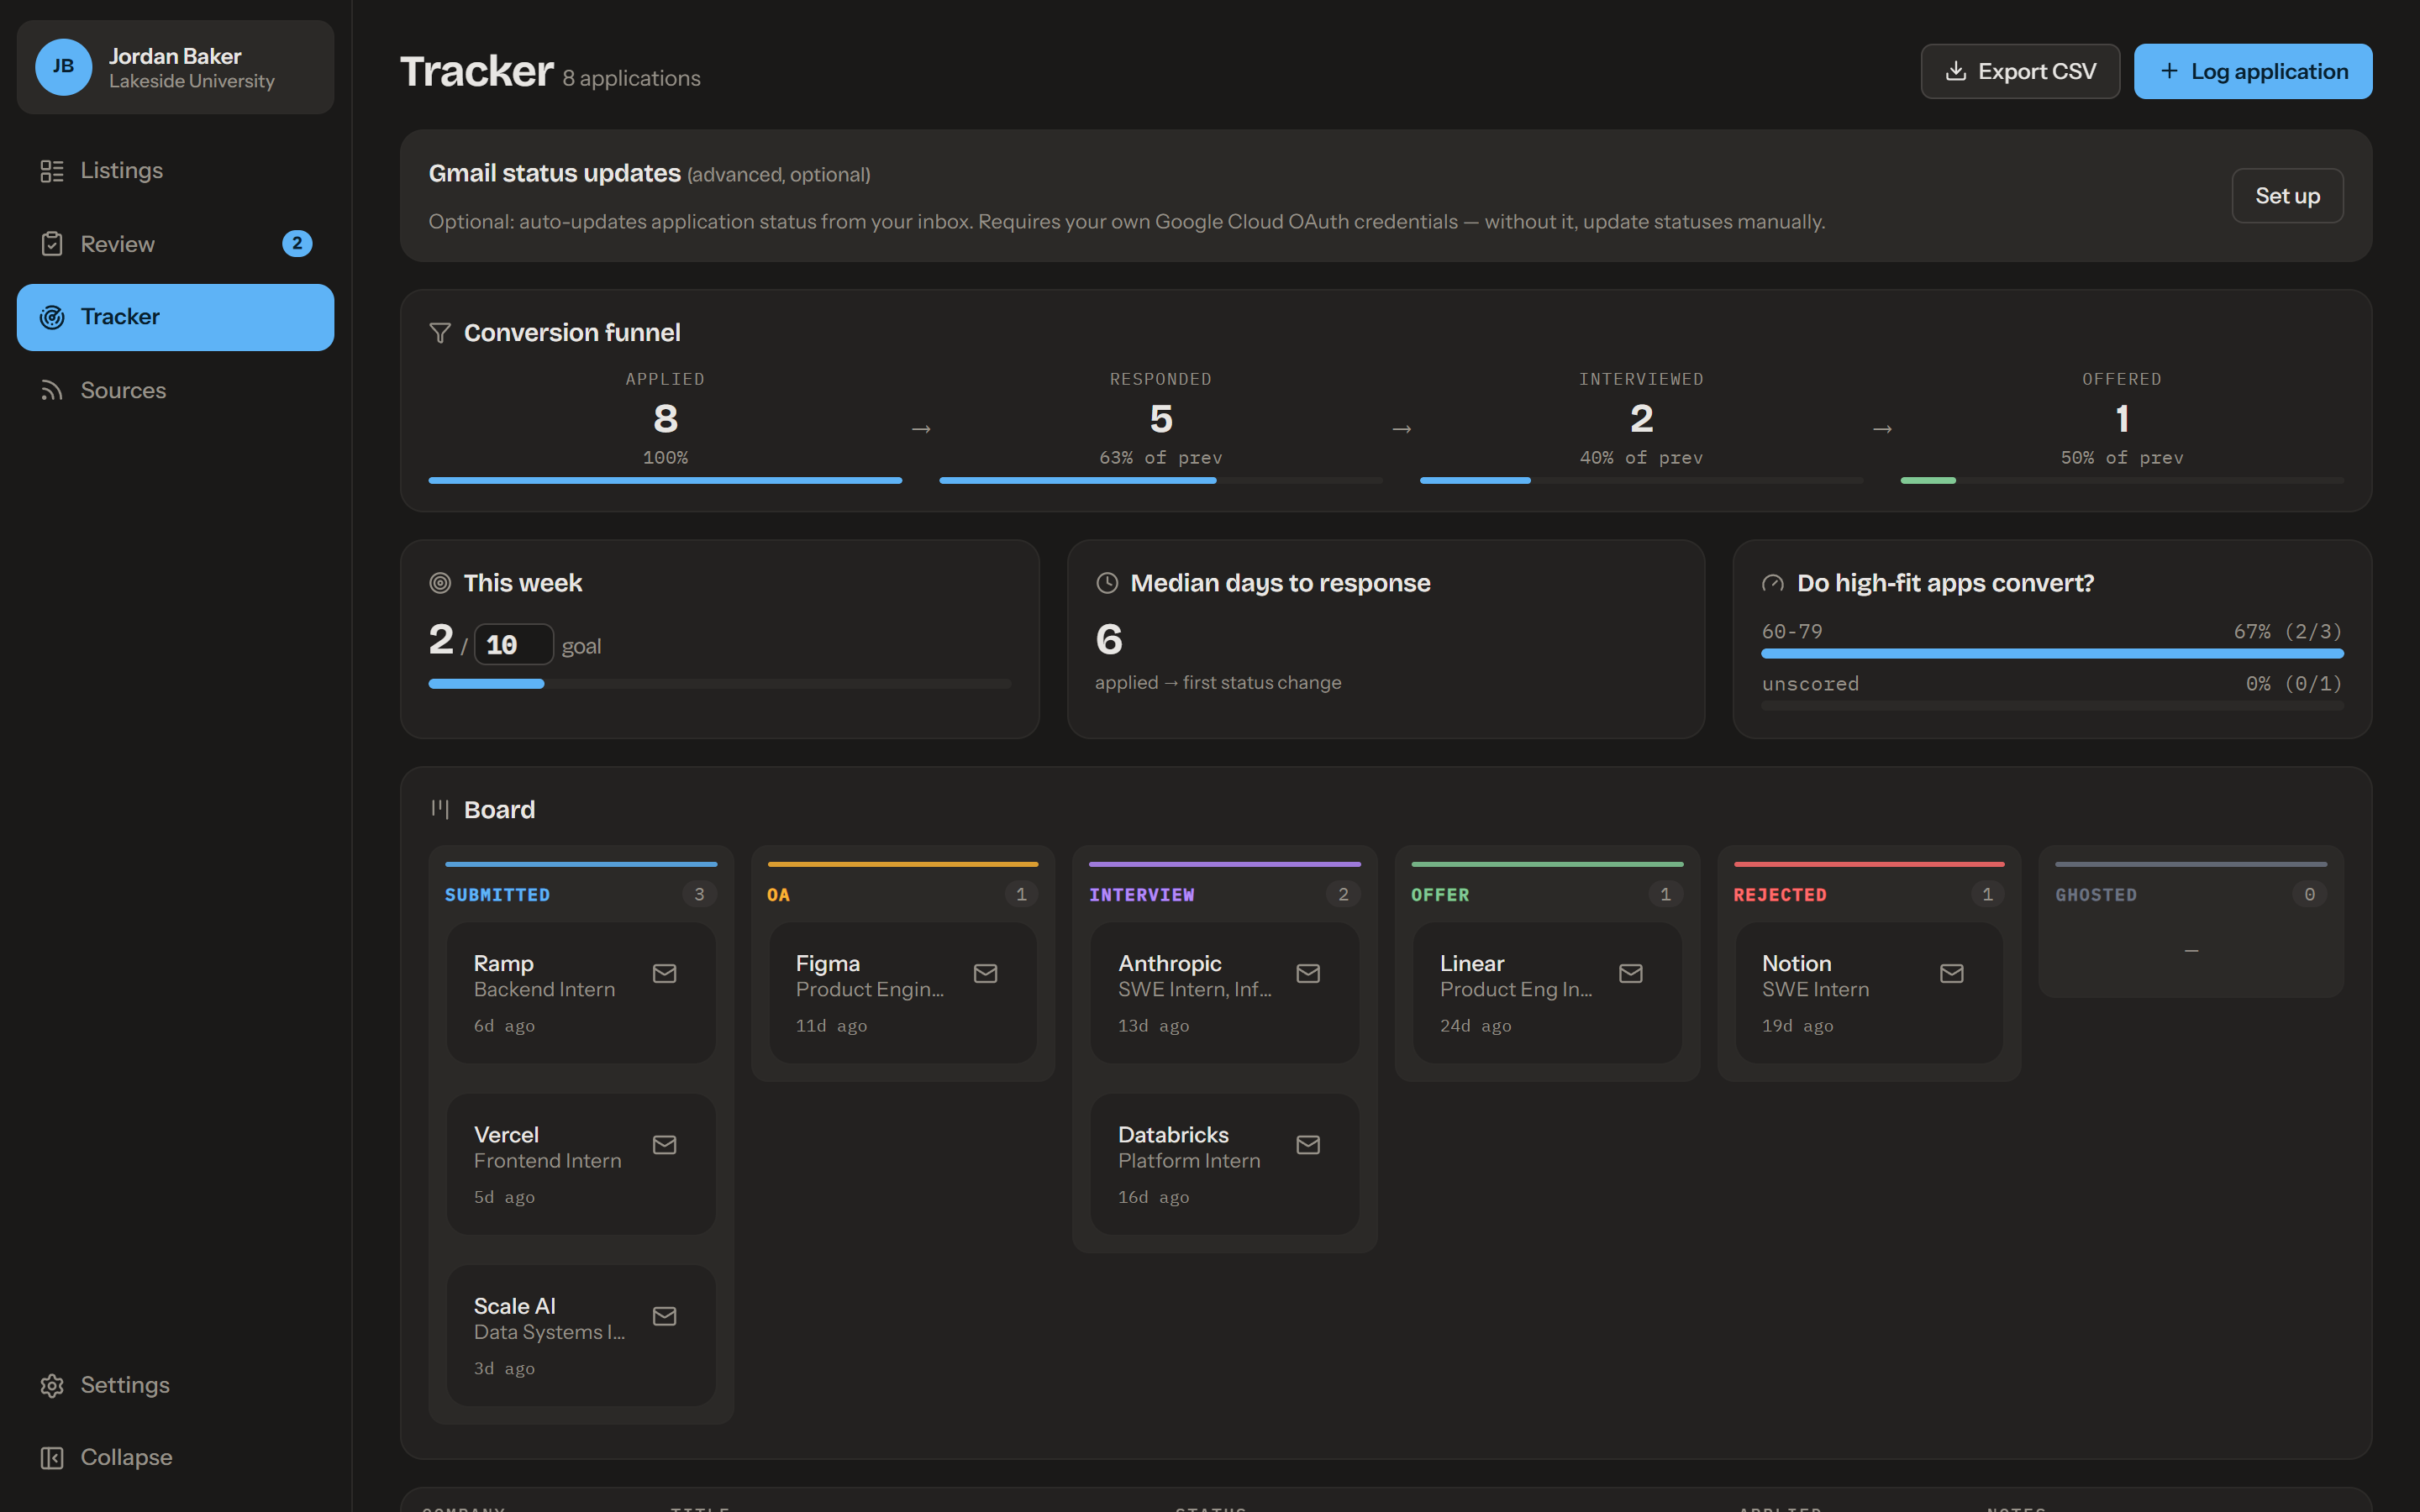Click the 60-79 fit score conversion bar
Screen dimensions: 2420x1512
pyautogui.click(x=2052, y=654)
